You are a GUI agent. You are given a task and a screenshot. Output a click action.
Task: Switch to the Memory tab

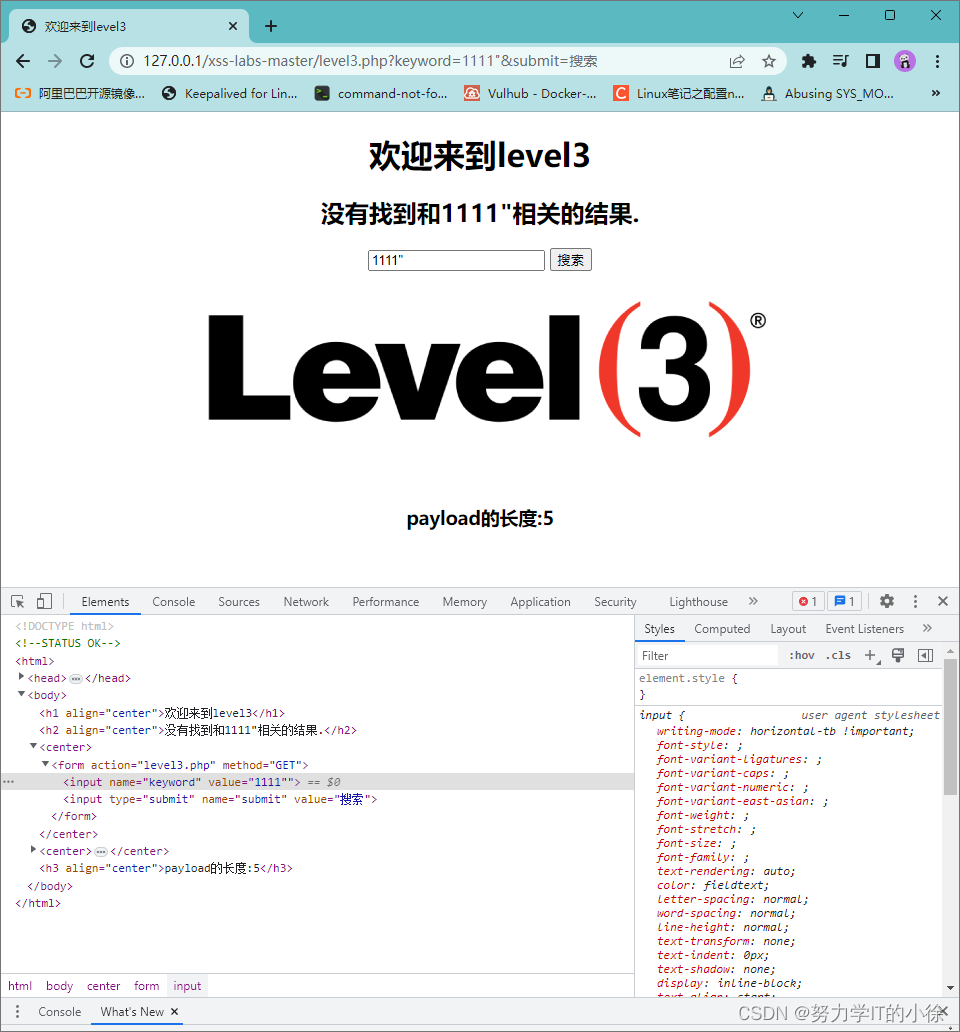click(x=465, y=602)
